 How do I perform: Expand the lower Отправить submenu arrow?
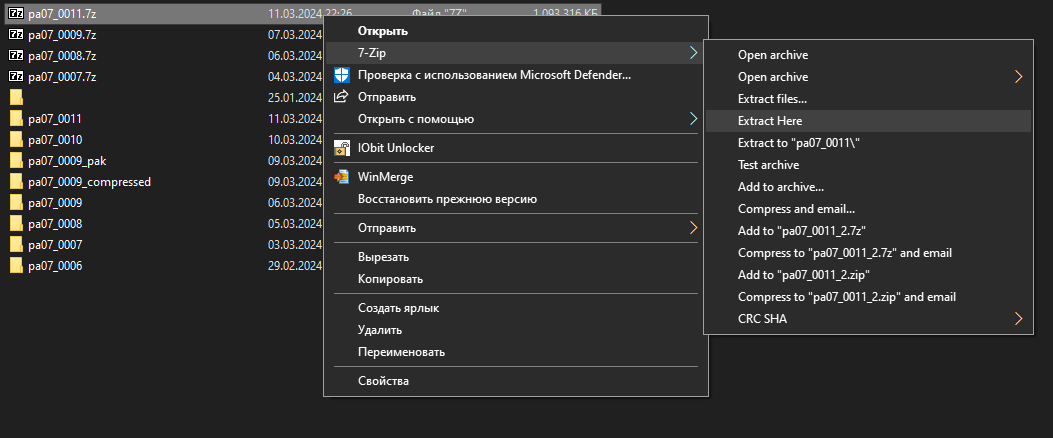point(694,228)
